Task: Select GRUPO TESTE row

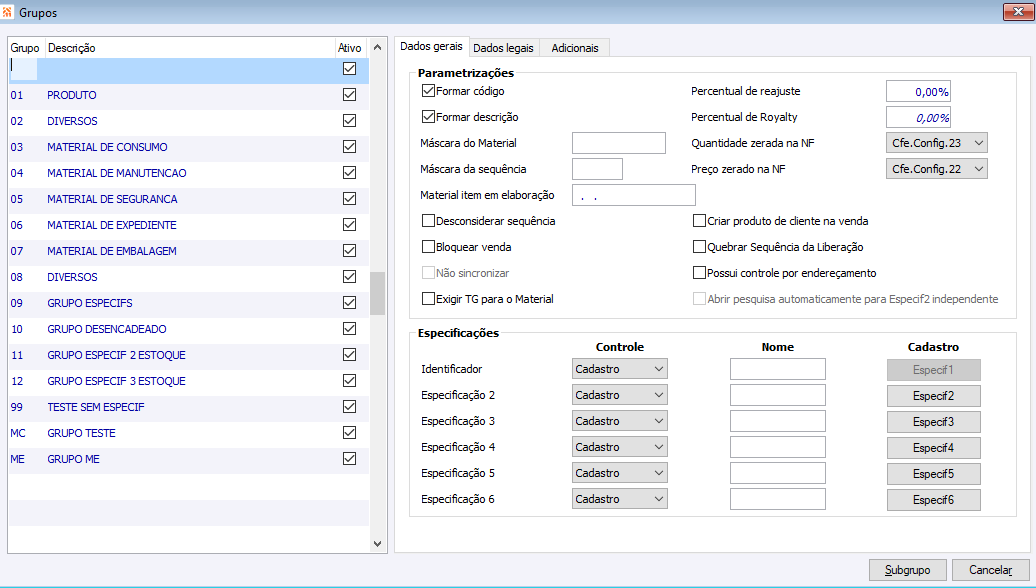Action: [x=188, y=433]
